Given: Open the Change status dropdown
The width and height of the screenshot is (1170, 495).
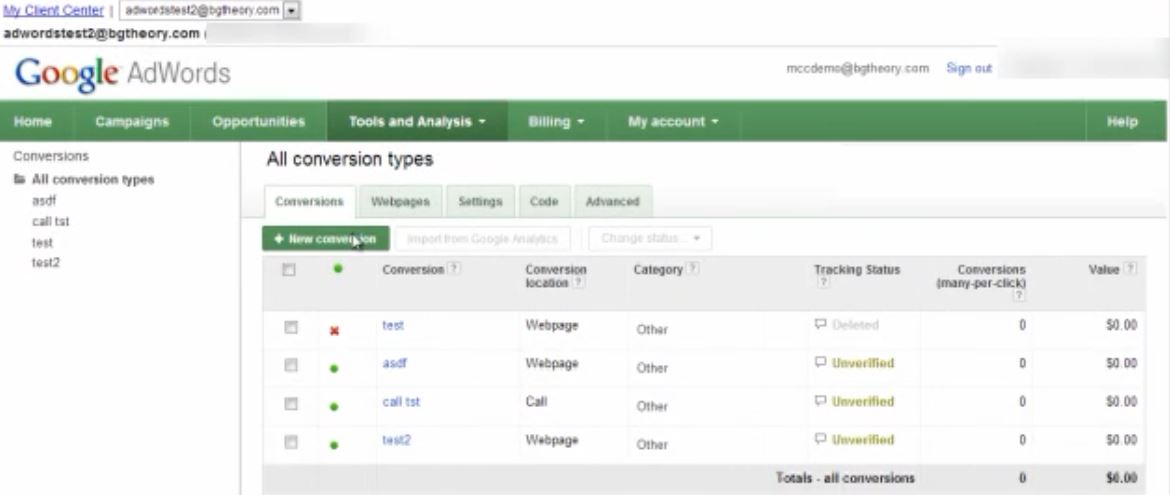Looking at the screenshot, I should click(650, 239).
